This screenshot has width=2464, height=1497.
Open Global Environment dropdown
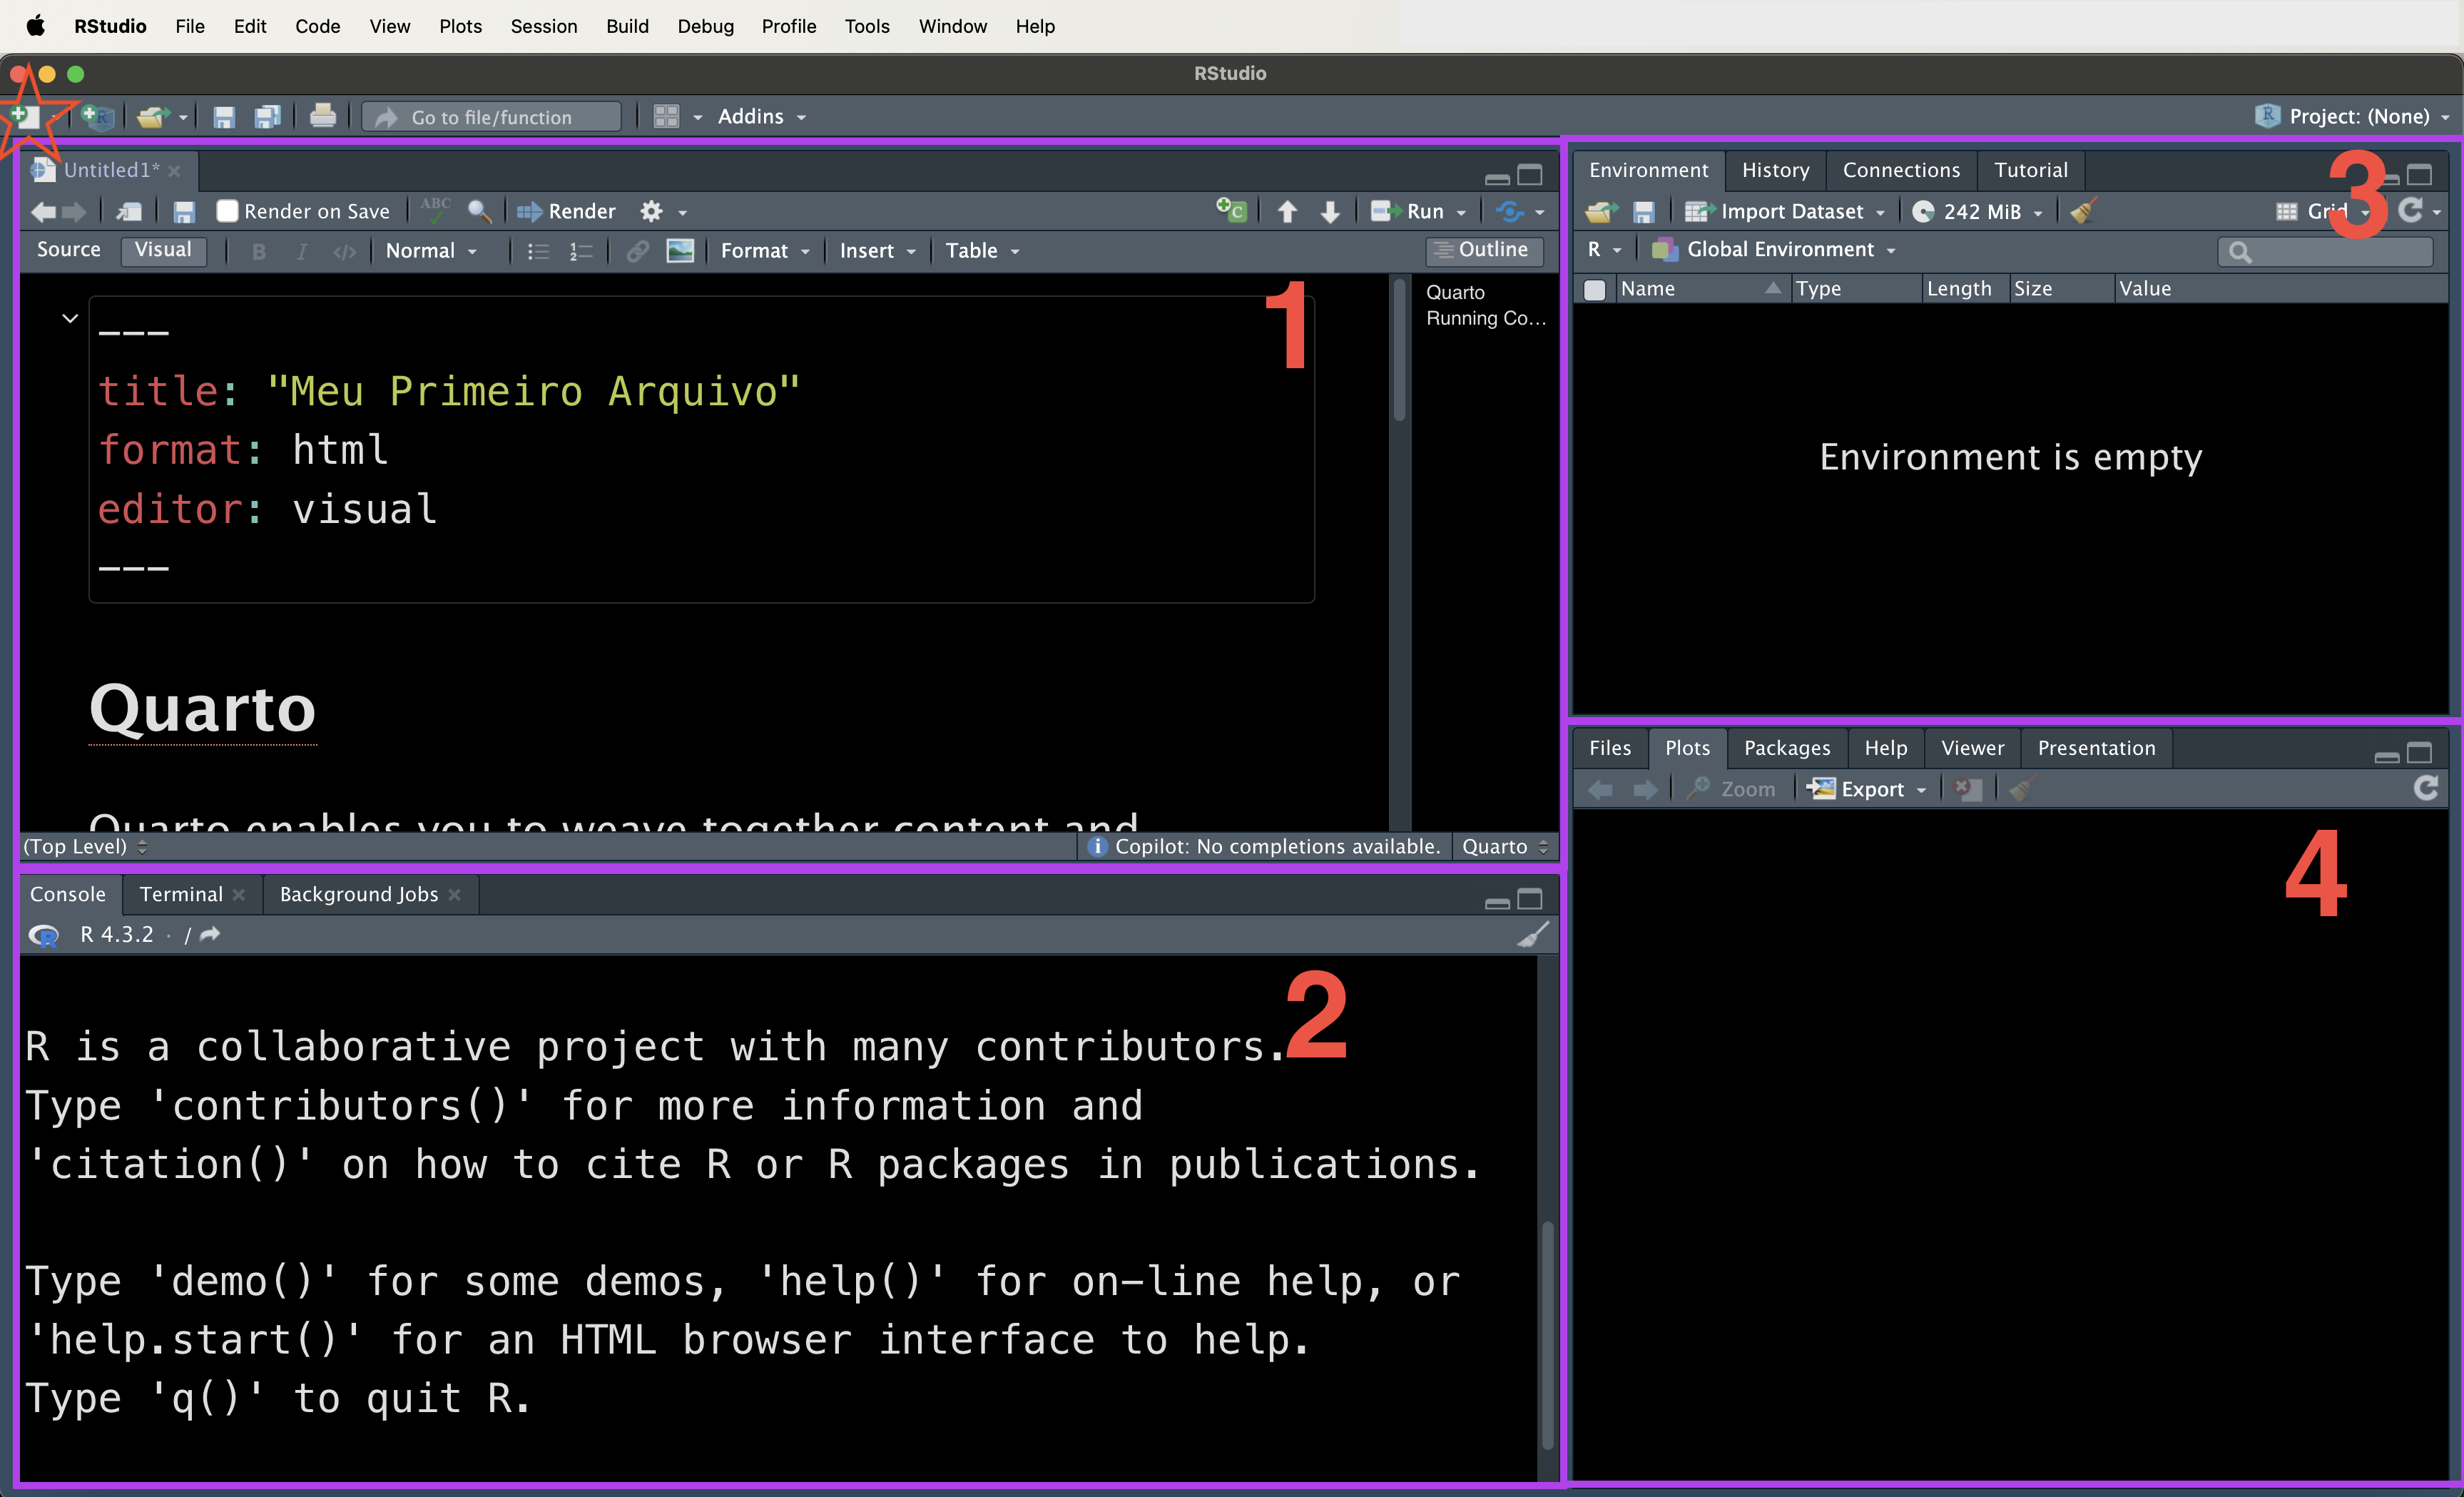coord(1773,249)
